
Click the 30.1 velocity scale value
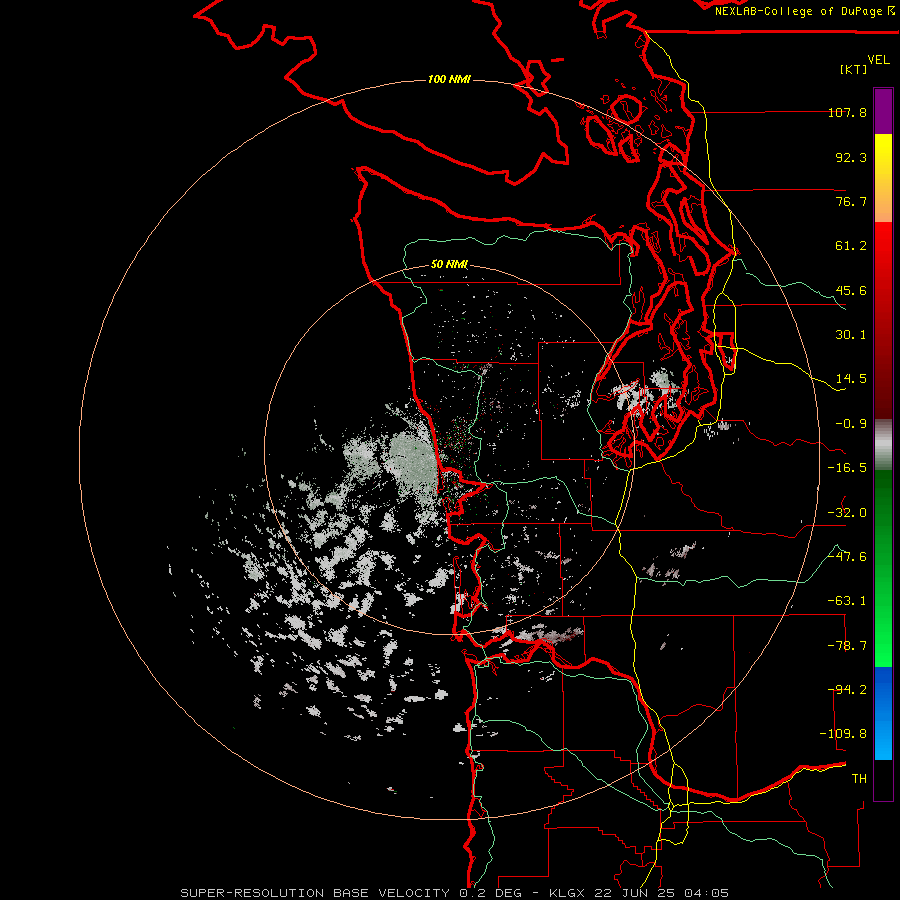click(851, 335)
